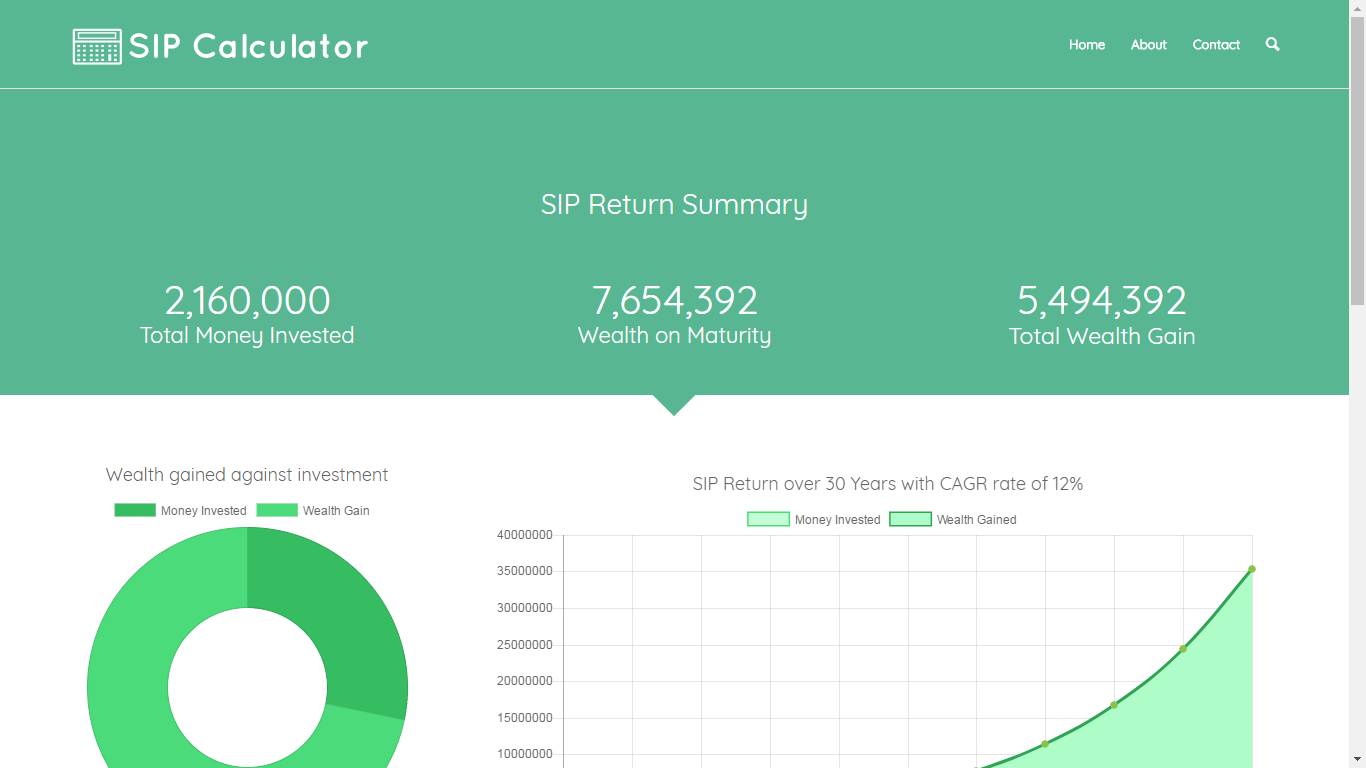Select the 5,494,392 wealth gain value

click(x=1102, y=301)
